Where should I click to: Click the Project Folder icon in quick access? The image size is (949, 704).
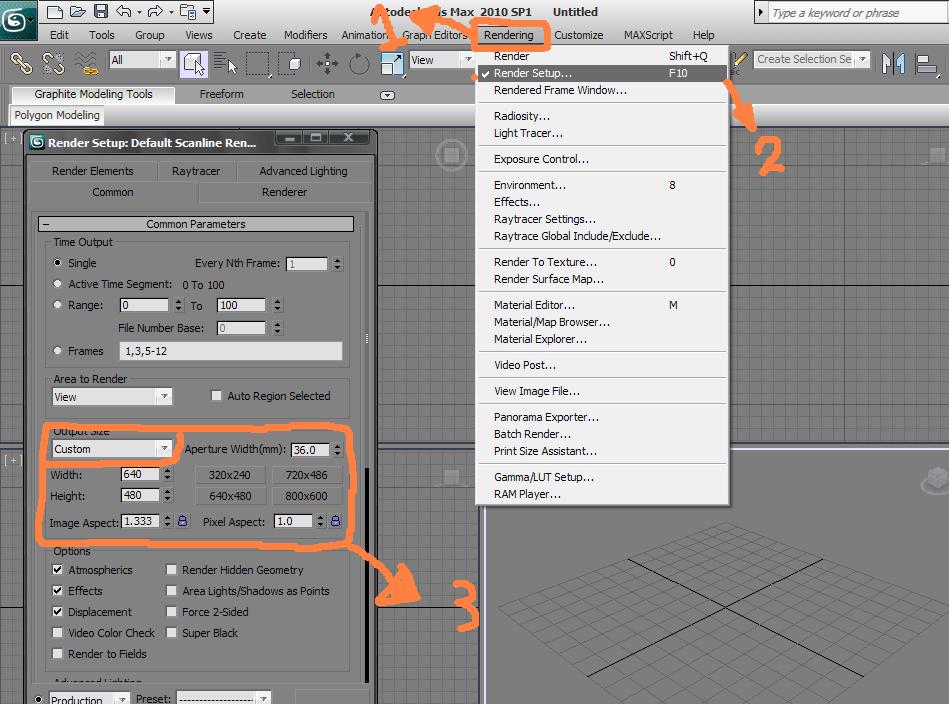(x=188, y=11)
